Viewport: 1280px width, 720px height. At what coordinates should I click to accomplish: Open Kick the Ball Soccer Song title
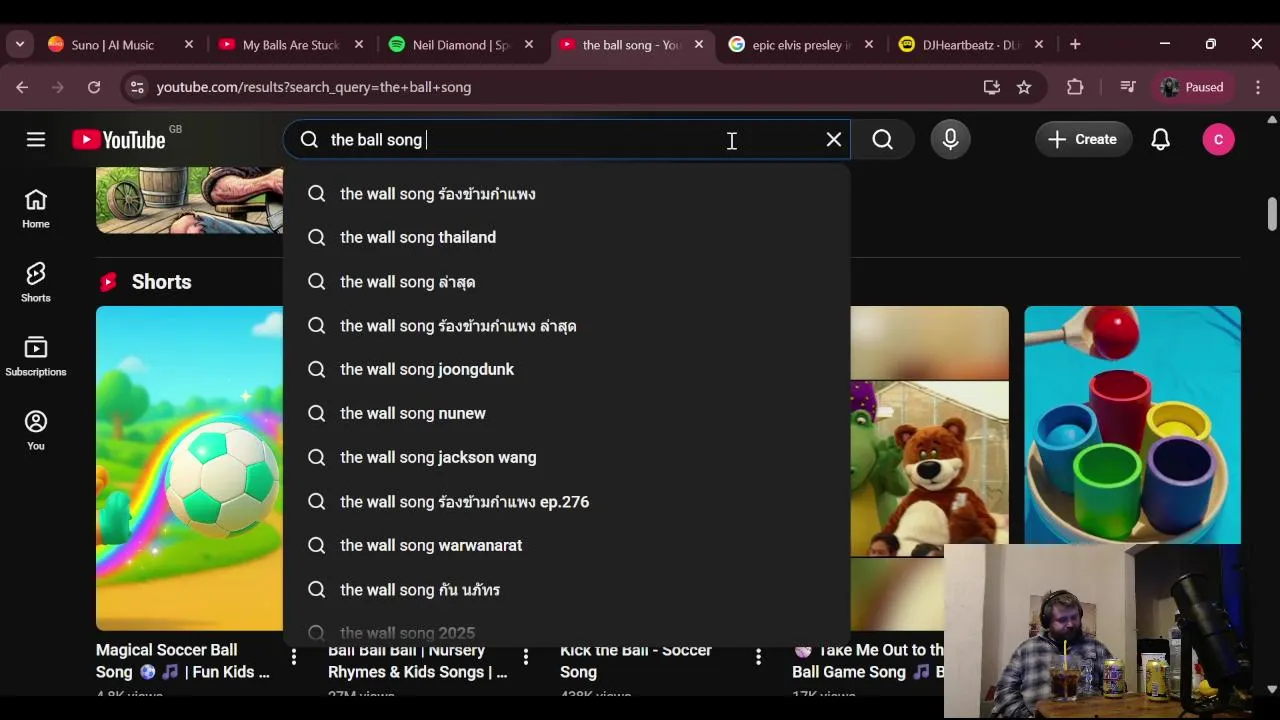pyautogui.click(x=636, y=662)
